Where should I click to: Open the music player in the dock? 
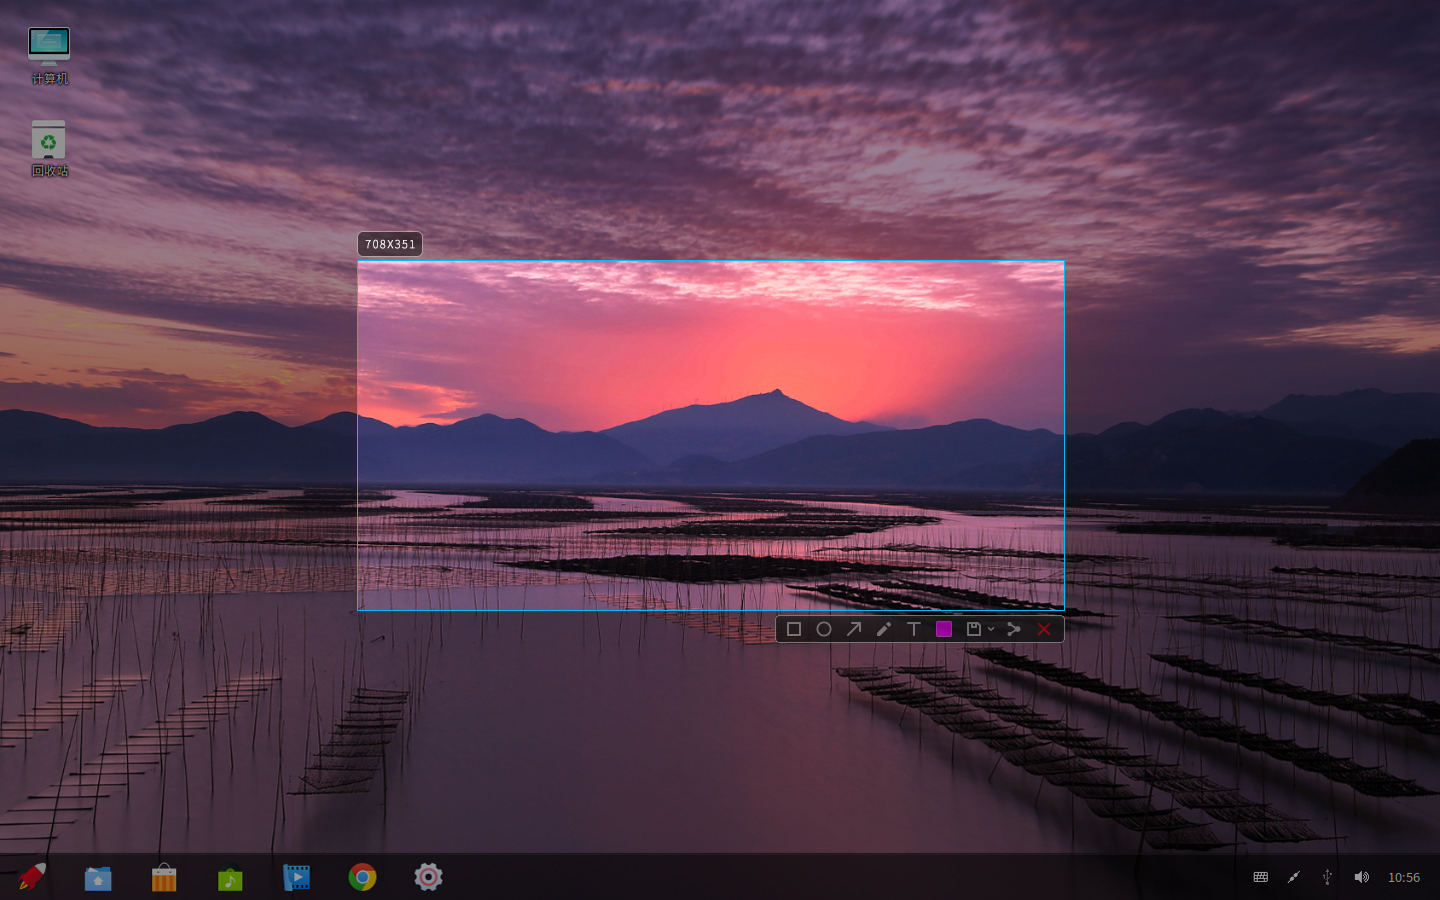(230, 878)
